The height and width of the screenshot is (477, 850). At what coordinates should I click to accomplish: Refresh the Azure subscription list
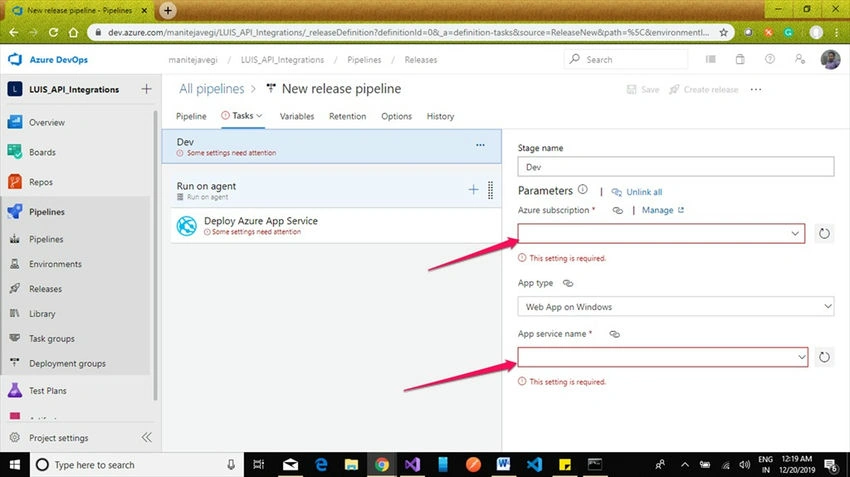coord(824,234)
